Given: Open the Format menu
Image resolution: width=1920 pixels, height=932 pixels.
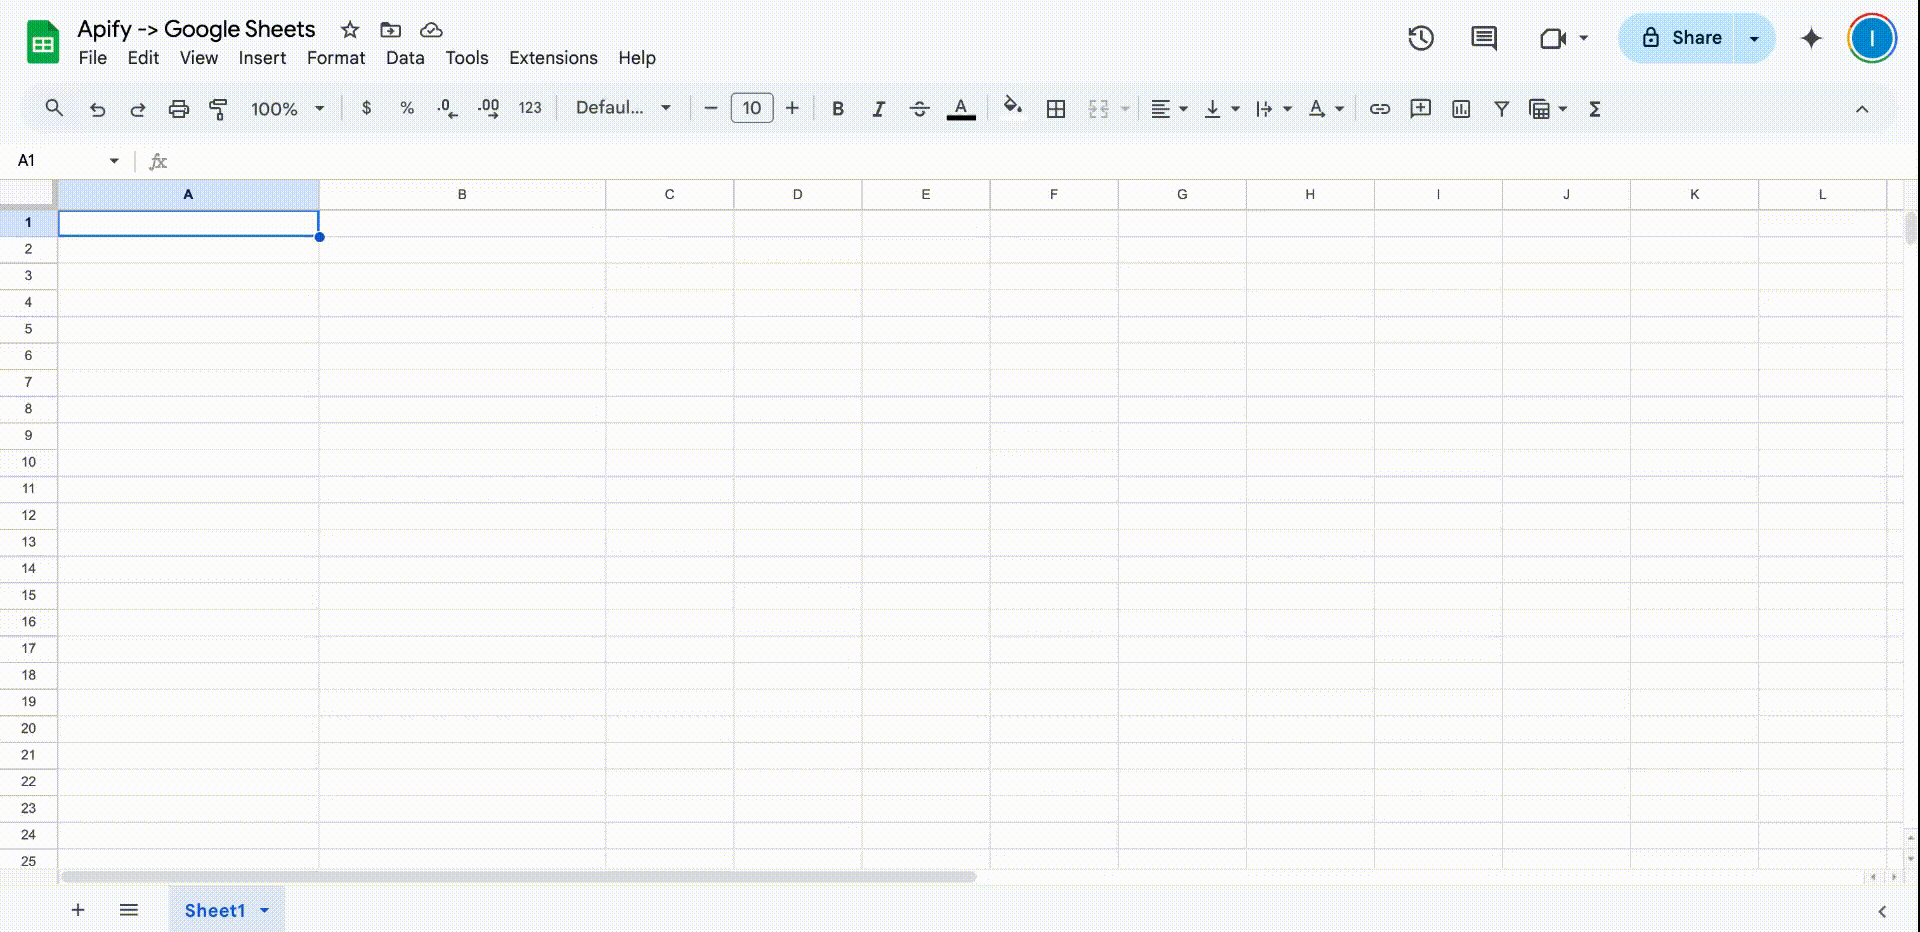Looking at the screenshot, I should coord(336,58).
